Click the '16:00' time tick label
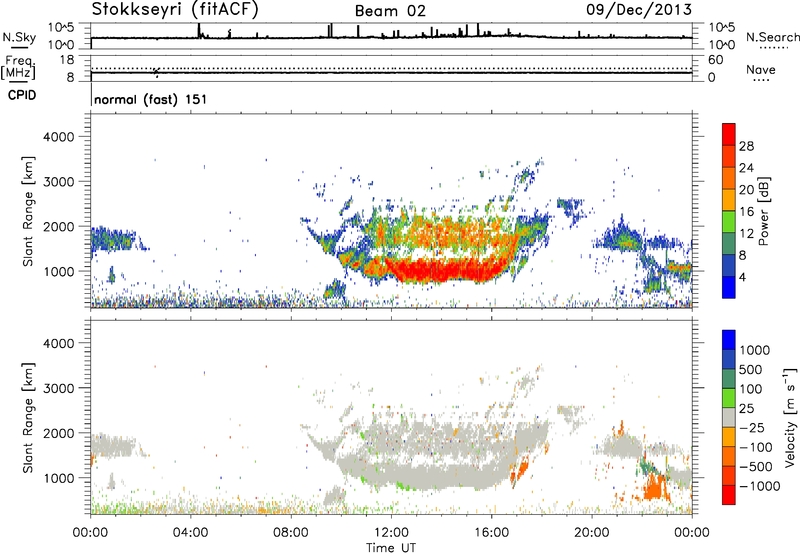This screenshot has width=800, height=554. 492,533
